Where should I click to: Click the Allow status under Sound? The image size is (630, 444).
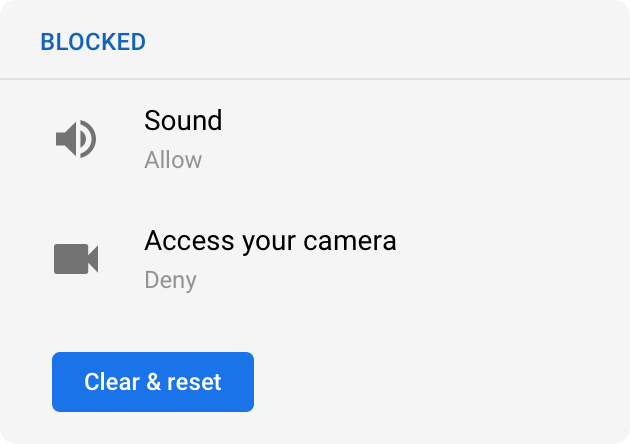(173, 160)
